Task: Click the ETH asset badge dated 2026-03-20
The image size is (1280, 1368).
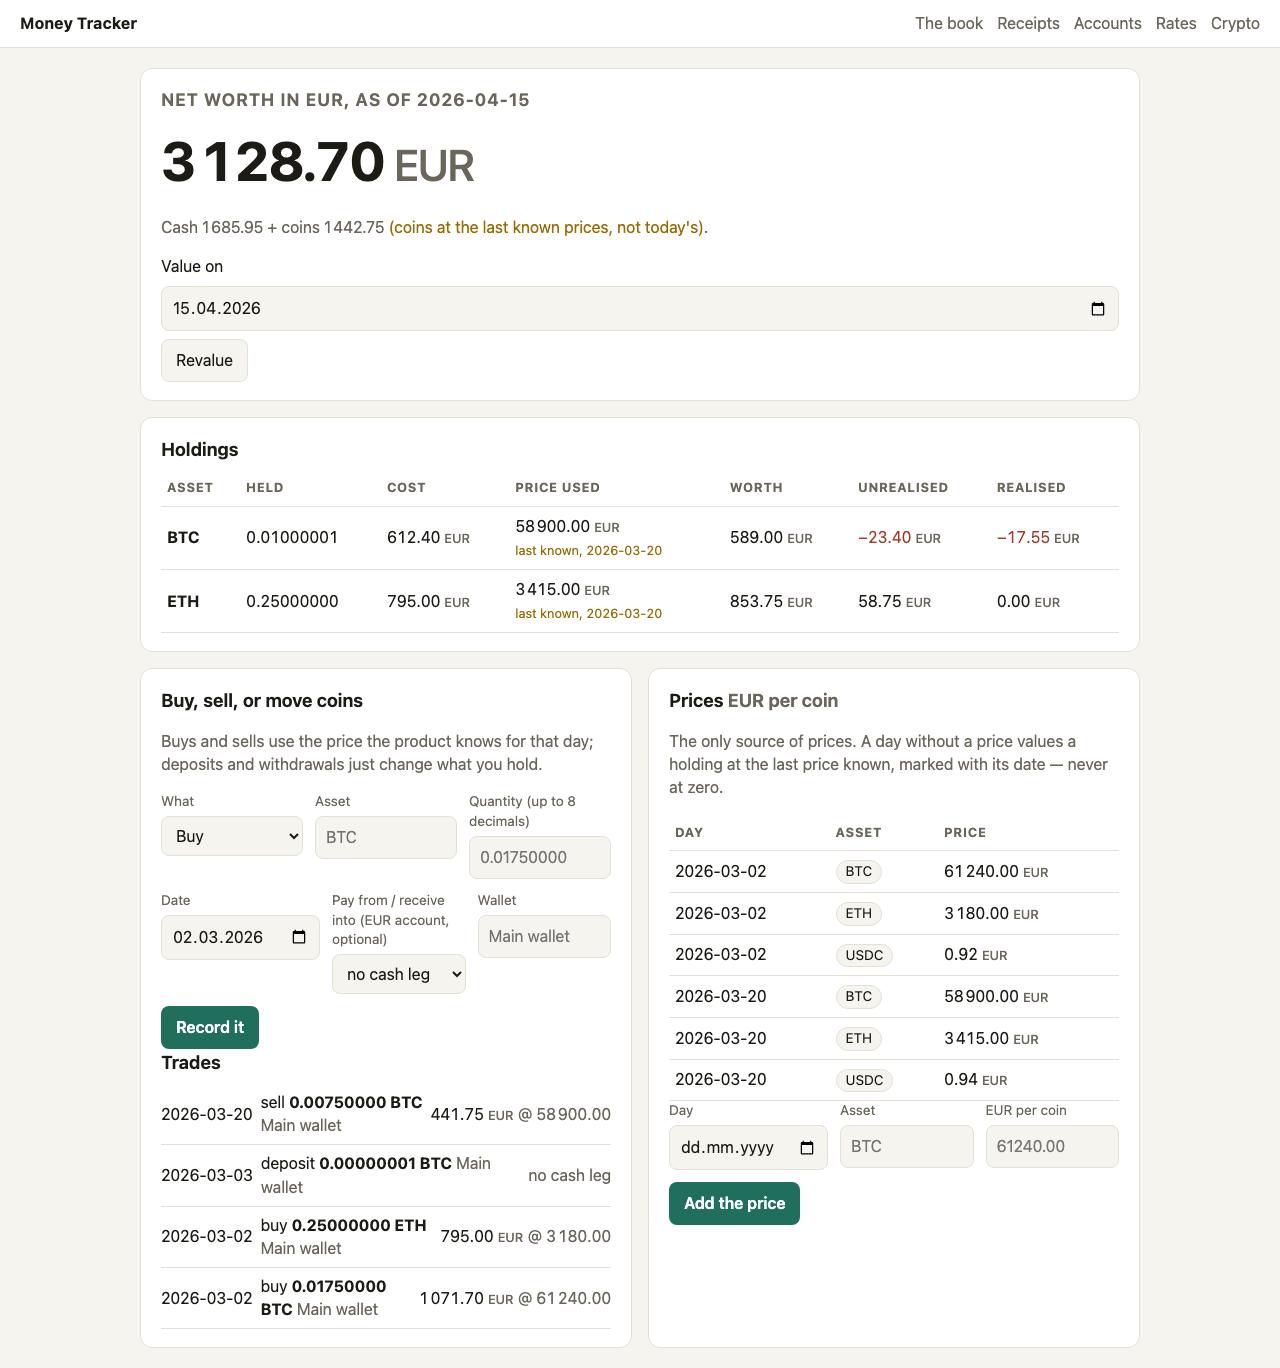Action: 858,1038
